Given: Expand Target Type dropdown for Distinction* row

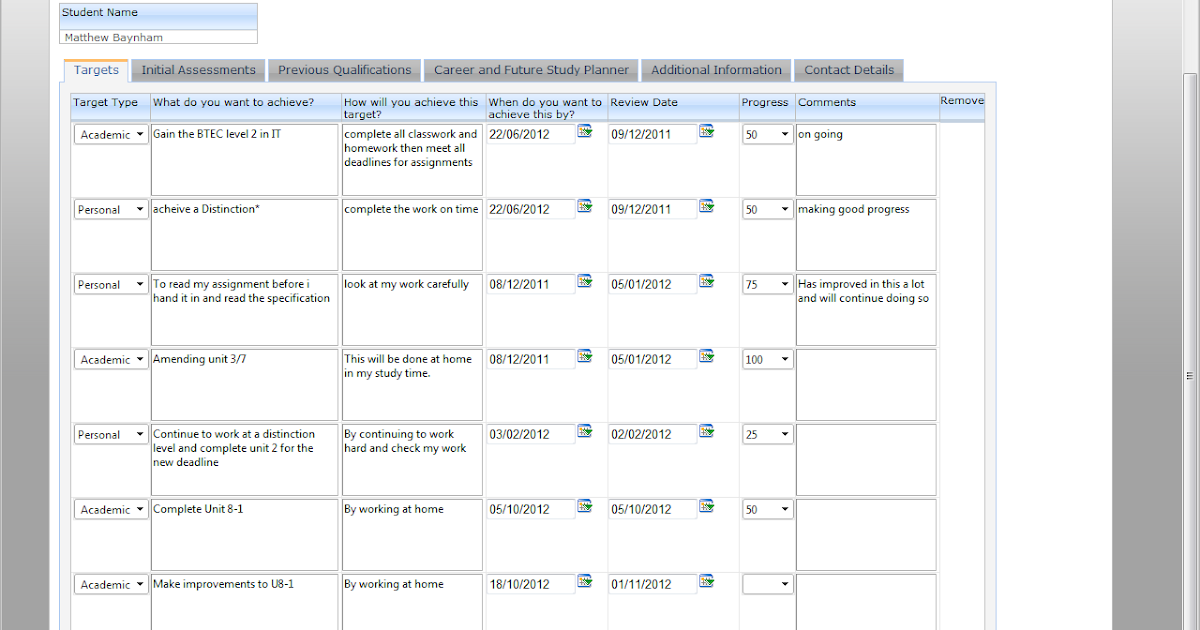Looking at the screenshot, I should [x=111, y=209].
